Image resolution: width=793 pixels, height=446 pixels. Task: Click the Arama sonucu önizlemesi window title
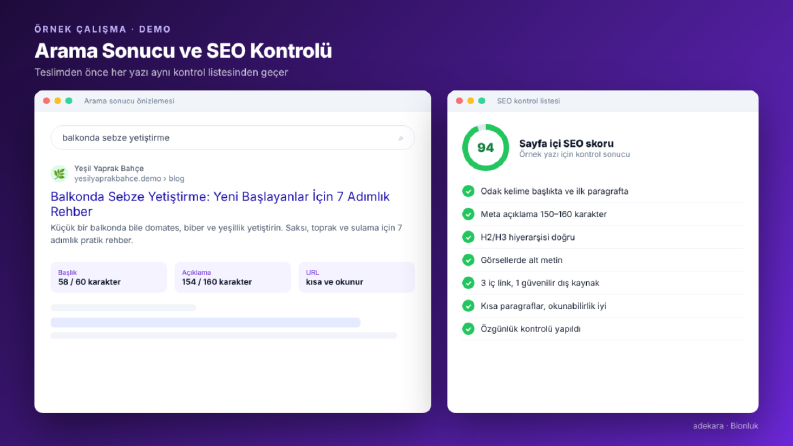129,101
